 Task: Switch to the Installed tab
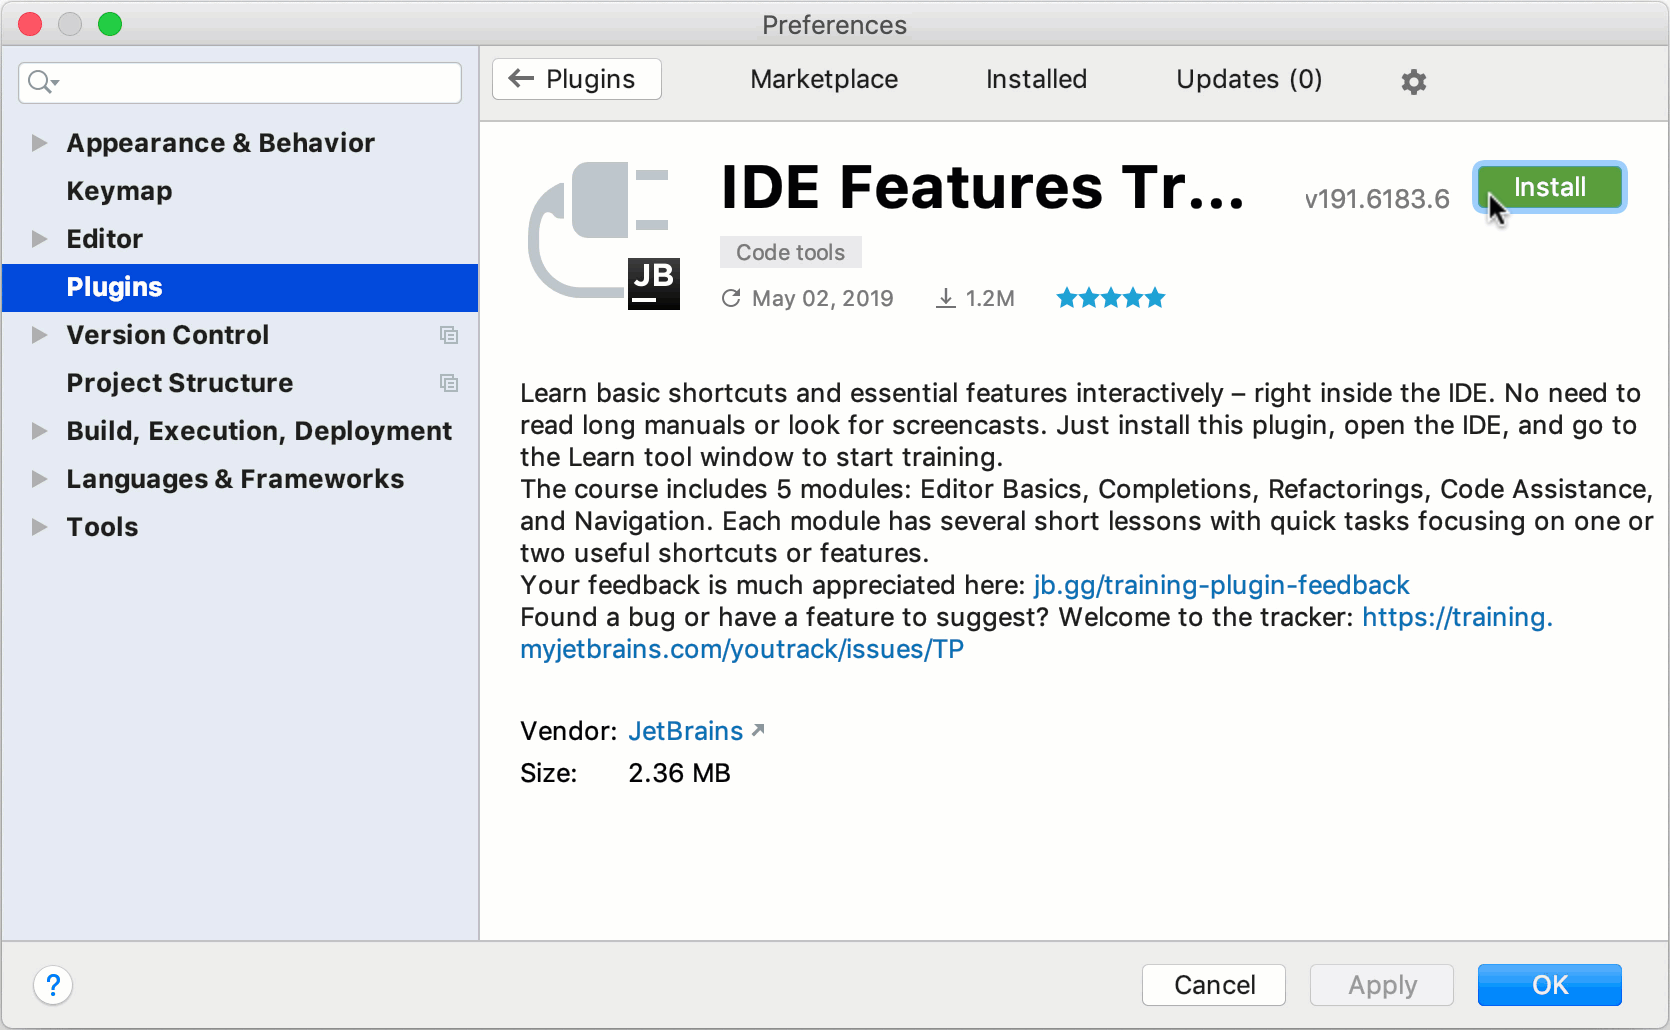[1036, 79]
